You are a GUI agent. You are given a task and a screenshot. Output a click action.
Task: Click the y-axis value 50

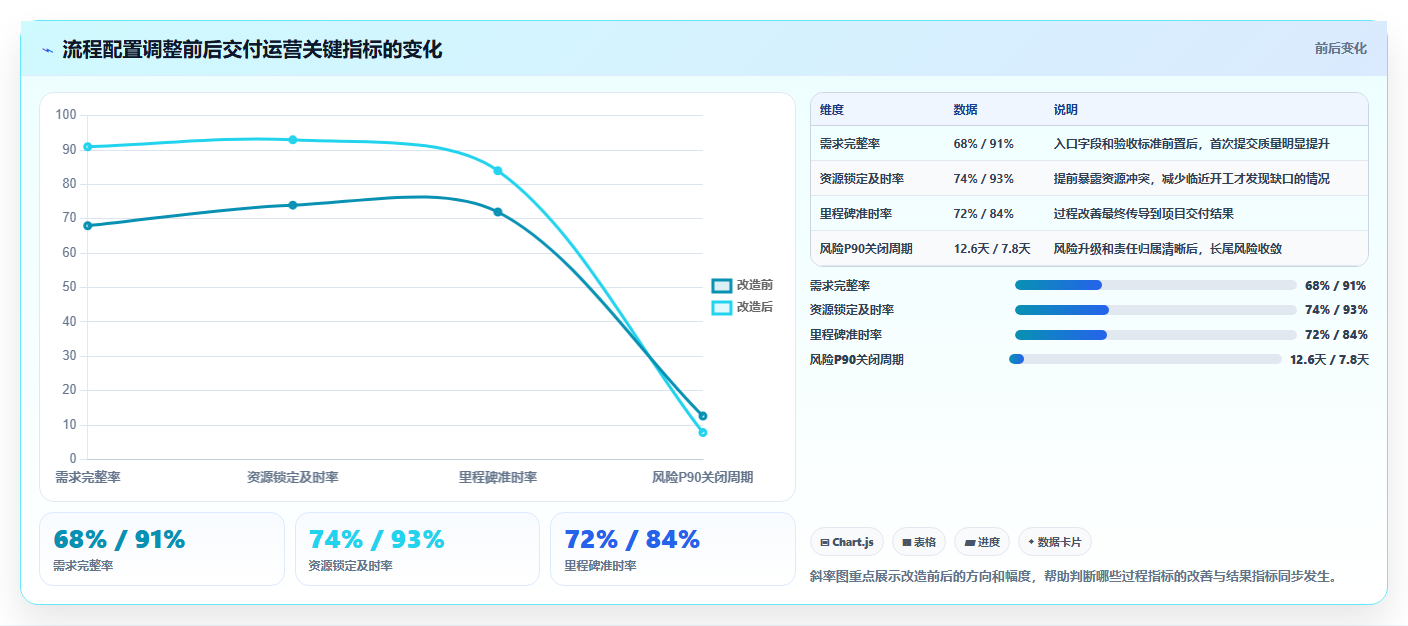tap(69, 287)
